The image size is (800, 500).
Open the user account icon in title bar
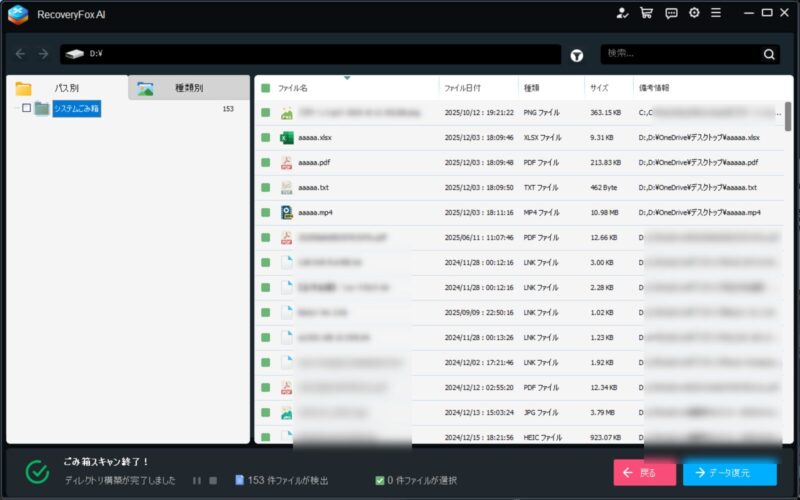tap(623, 13)
